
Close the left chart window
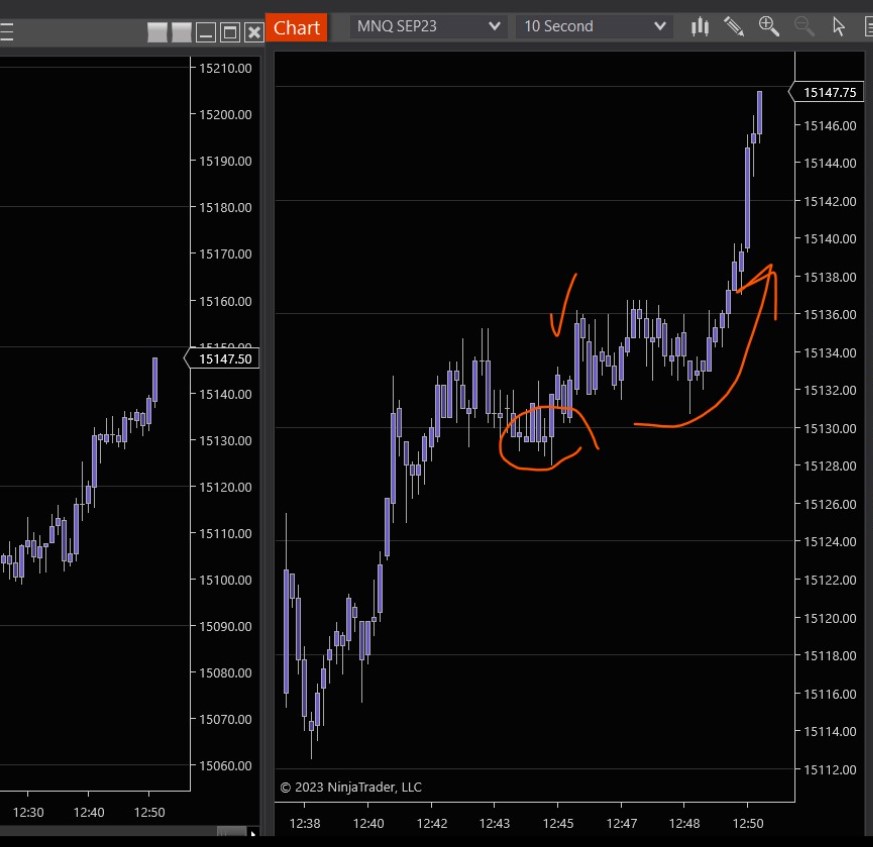[x=254, y=32]
